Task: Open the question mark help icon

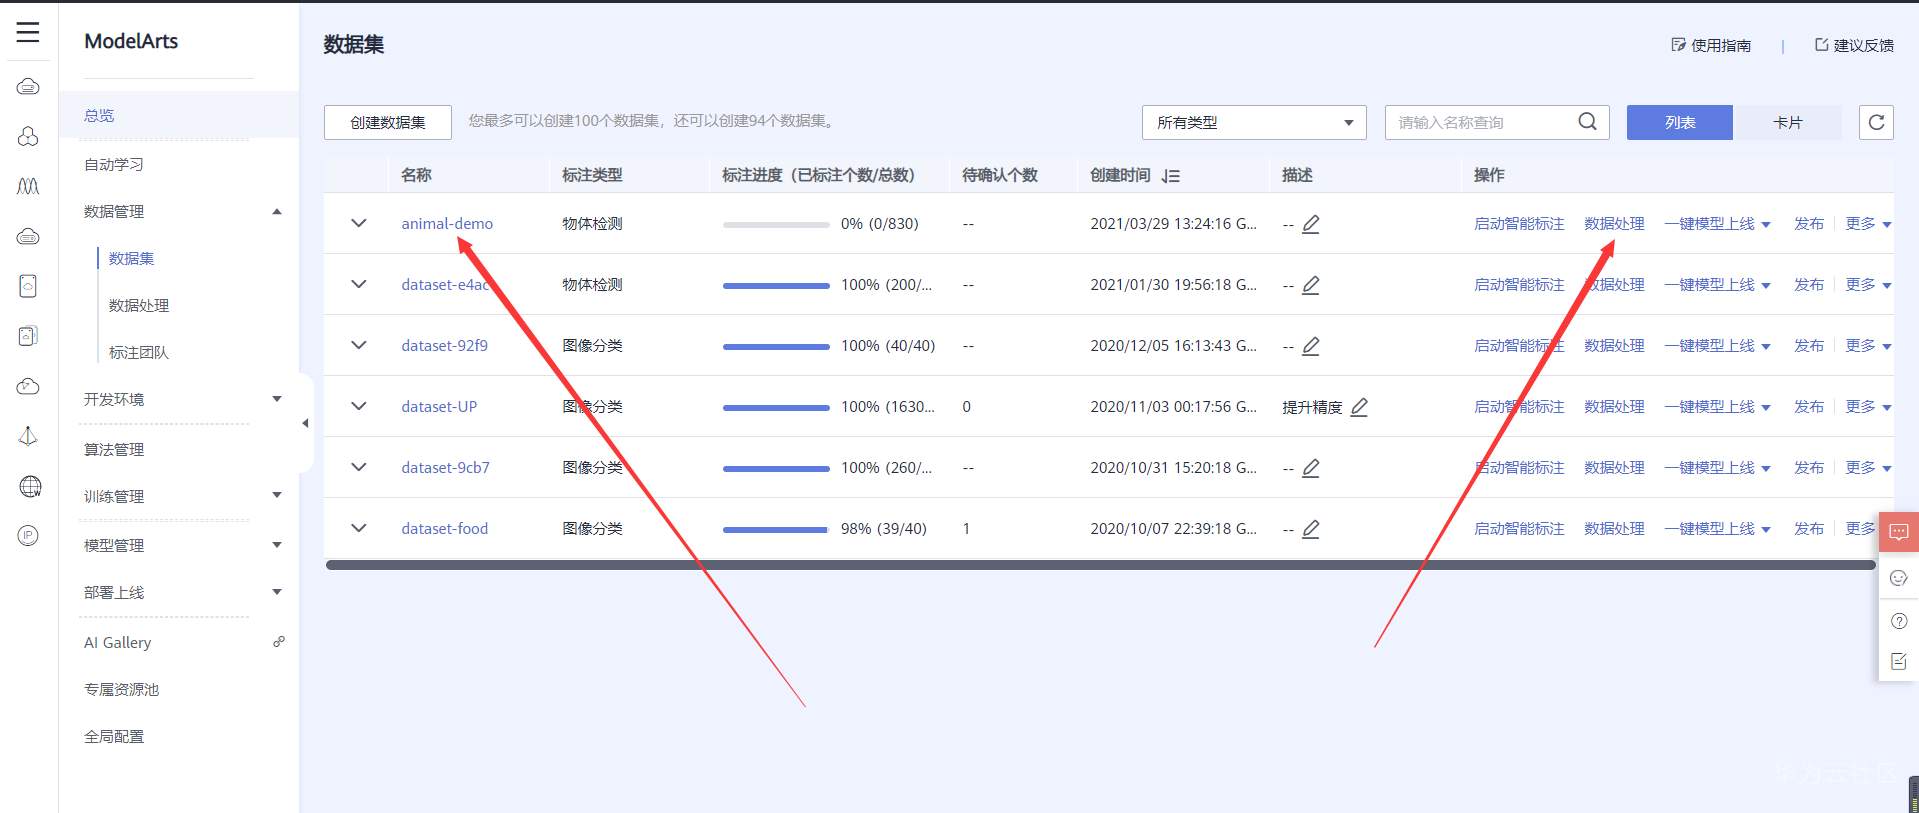Action: click(x=1899, y=621)
